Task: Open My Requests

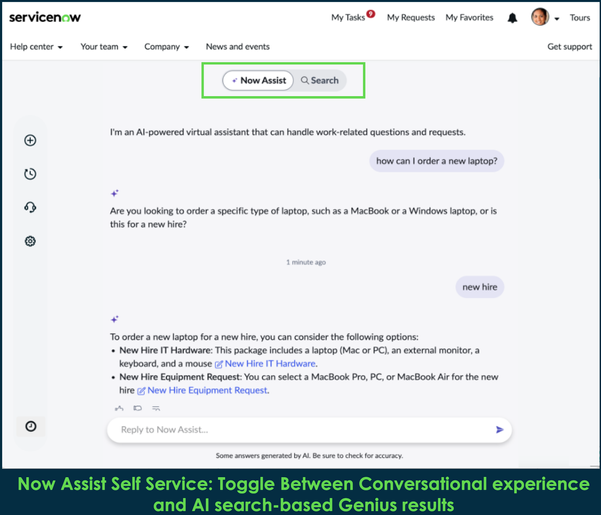Action: [x=411, y=18]
